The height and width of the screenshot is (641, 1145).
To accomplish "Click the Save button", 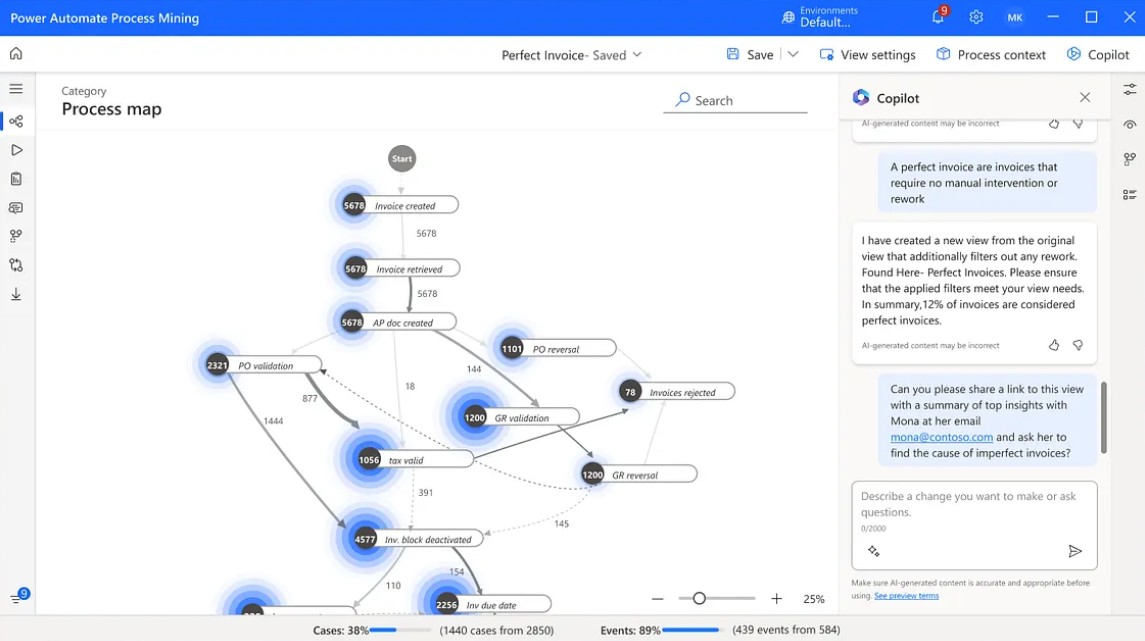I will point(750,55).
